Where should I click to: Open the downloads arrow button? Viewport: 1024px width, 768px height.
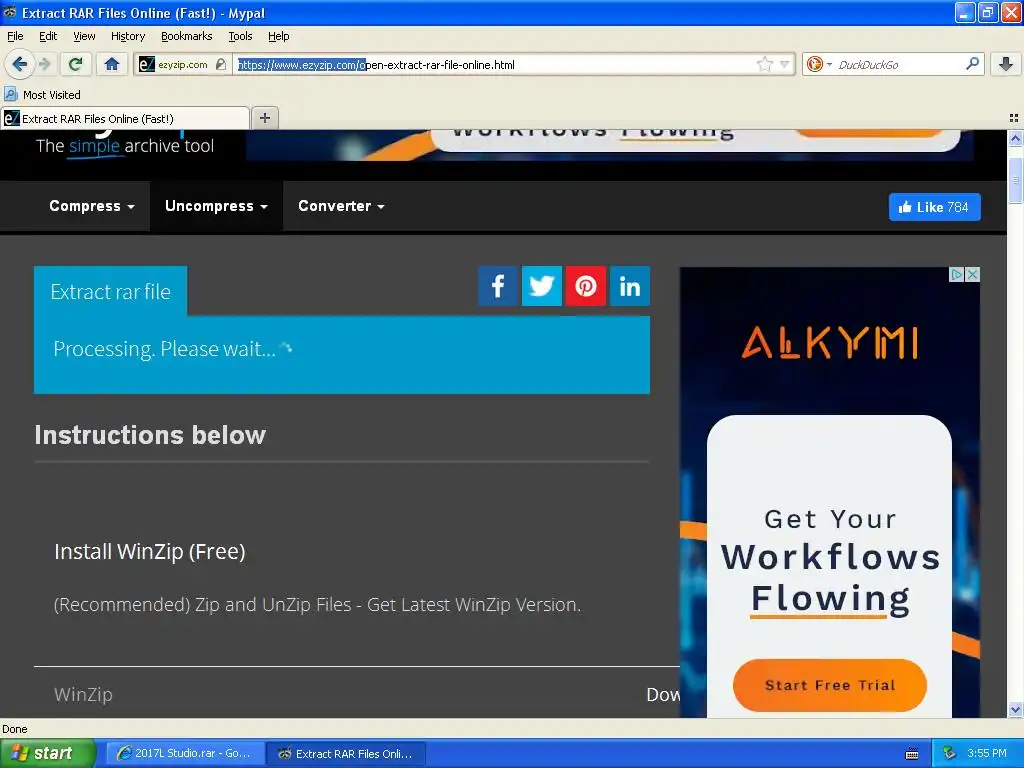coord(1006,64)
